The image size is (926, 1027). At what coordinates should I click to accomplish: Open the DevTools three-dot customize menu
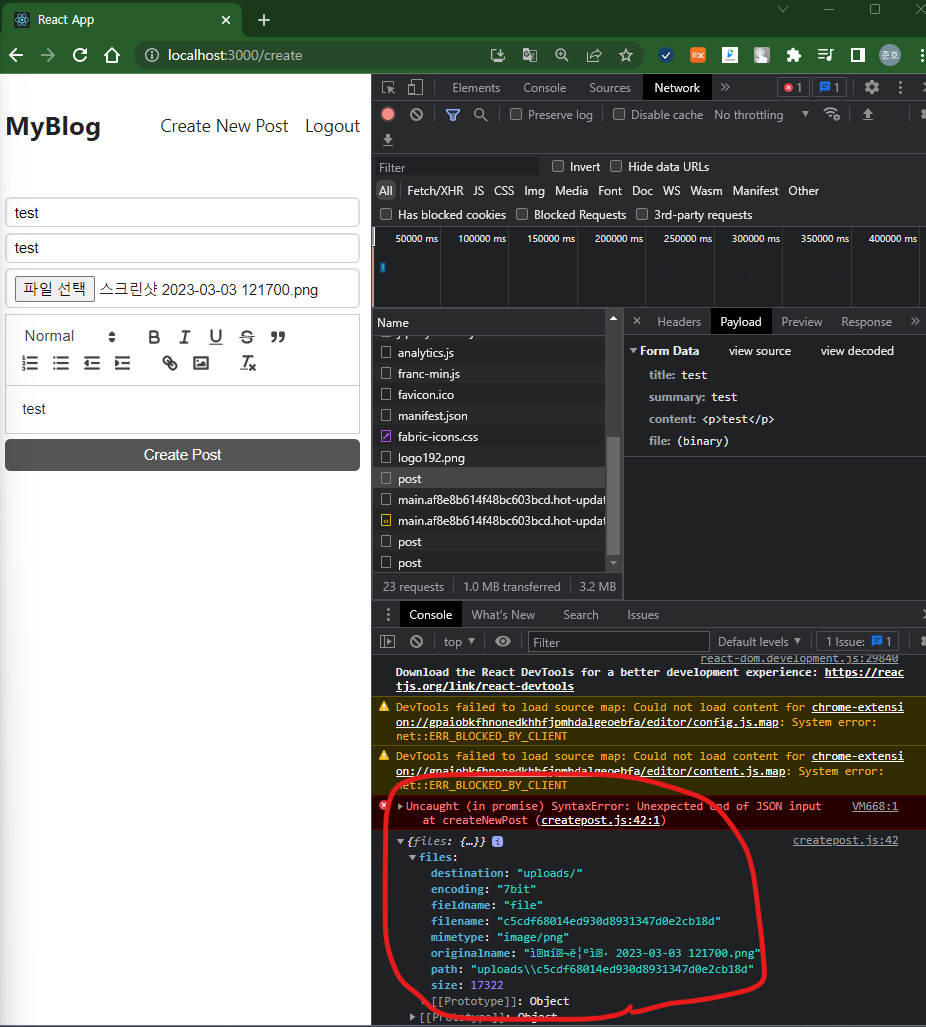(x=900, y=87)
